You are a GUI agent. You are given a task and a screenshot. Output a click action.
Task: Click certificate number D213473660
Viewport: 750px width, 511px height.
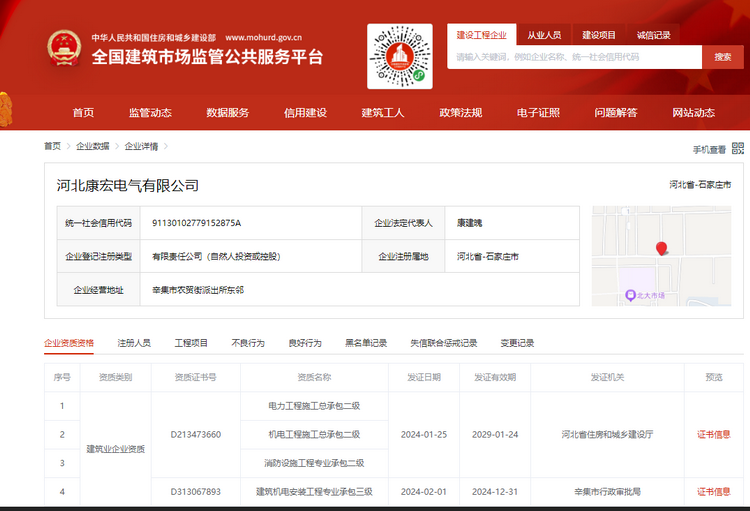pyautogui.click(x=196, y=434)
